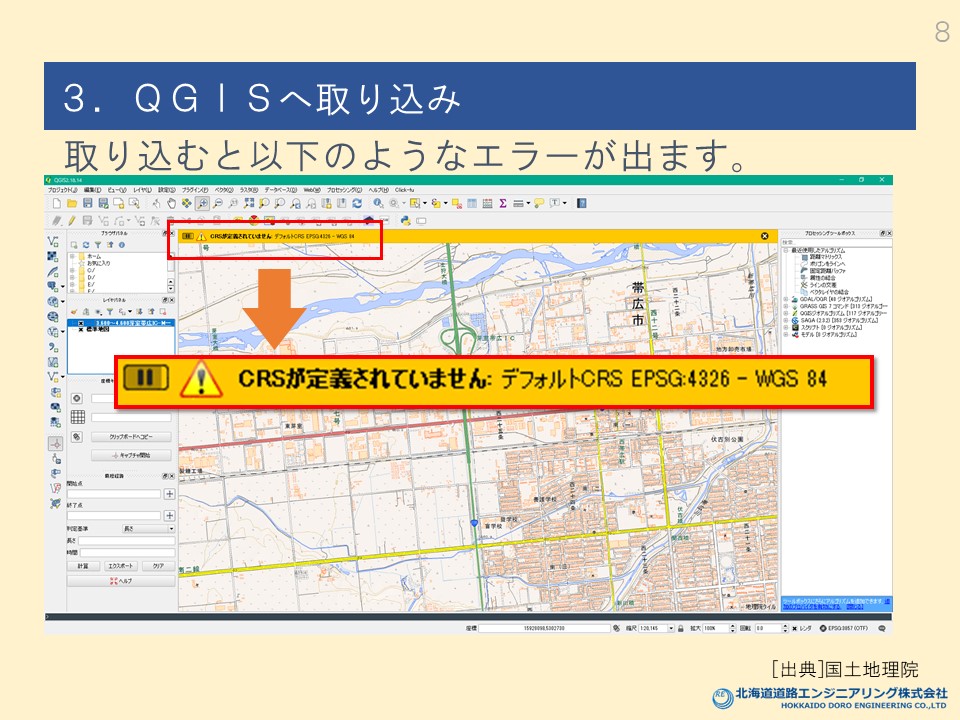Select the Pan Map hand tool
The image size is (960, 720).
pos(171,204)
